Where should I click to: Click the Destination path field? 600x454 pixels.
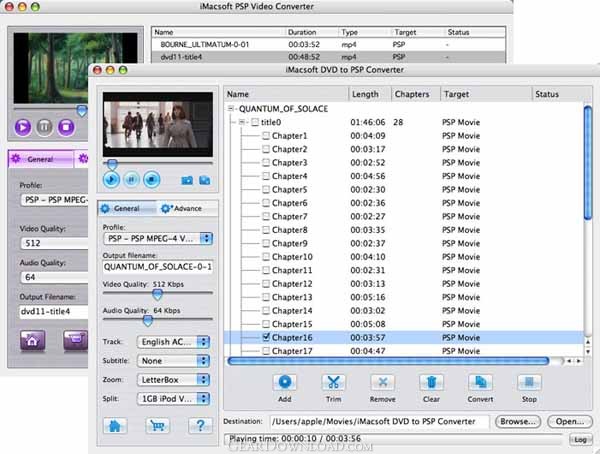(379, 421)
